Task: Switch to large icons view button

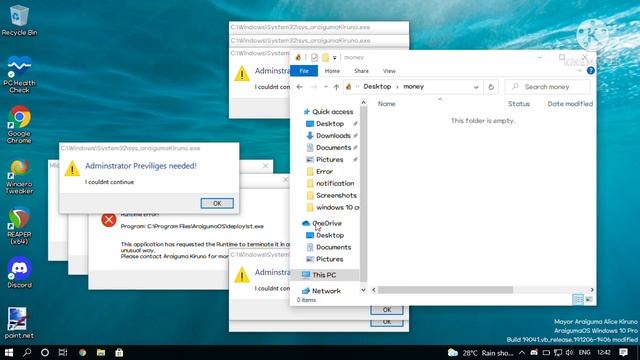Action: (x=589, y=300)
